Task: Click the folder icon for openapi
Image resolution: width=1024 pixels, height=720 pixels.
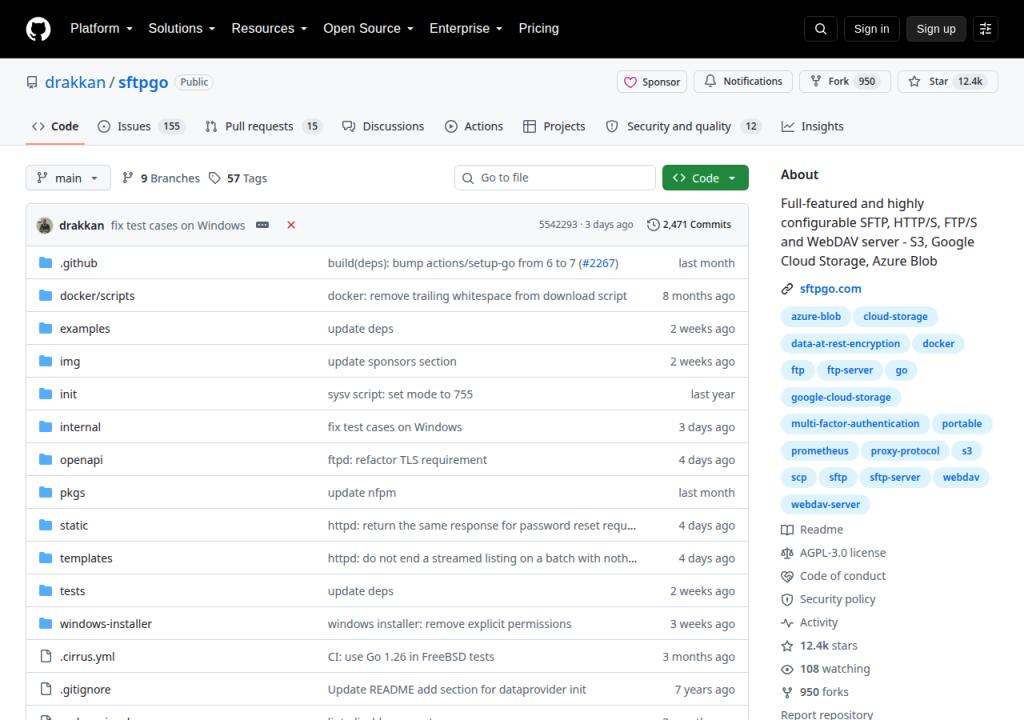Action: point(46,459)
